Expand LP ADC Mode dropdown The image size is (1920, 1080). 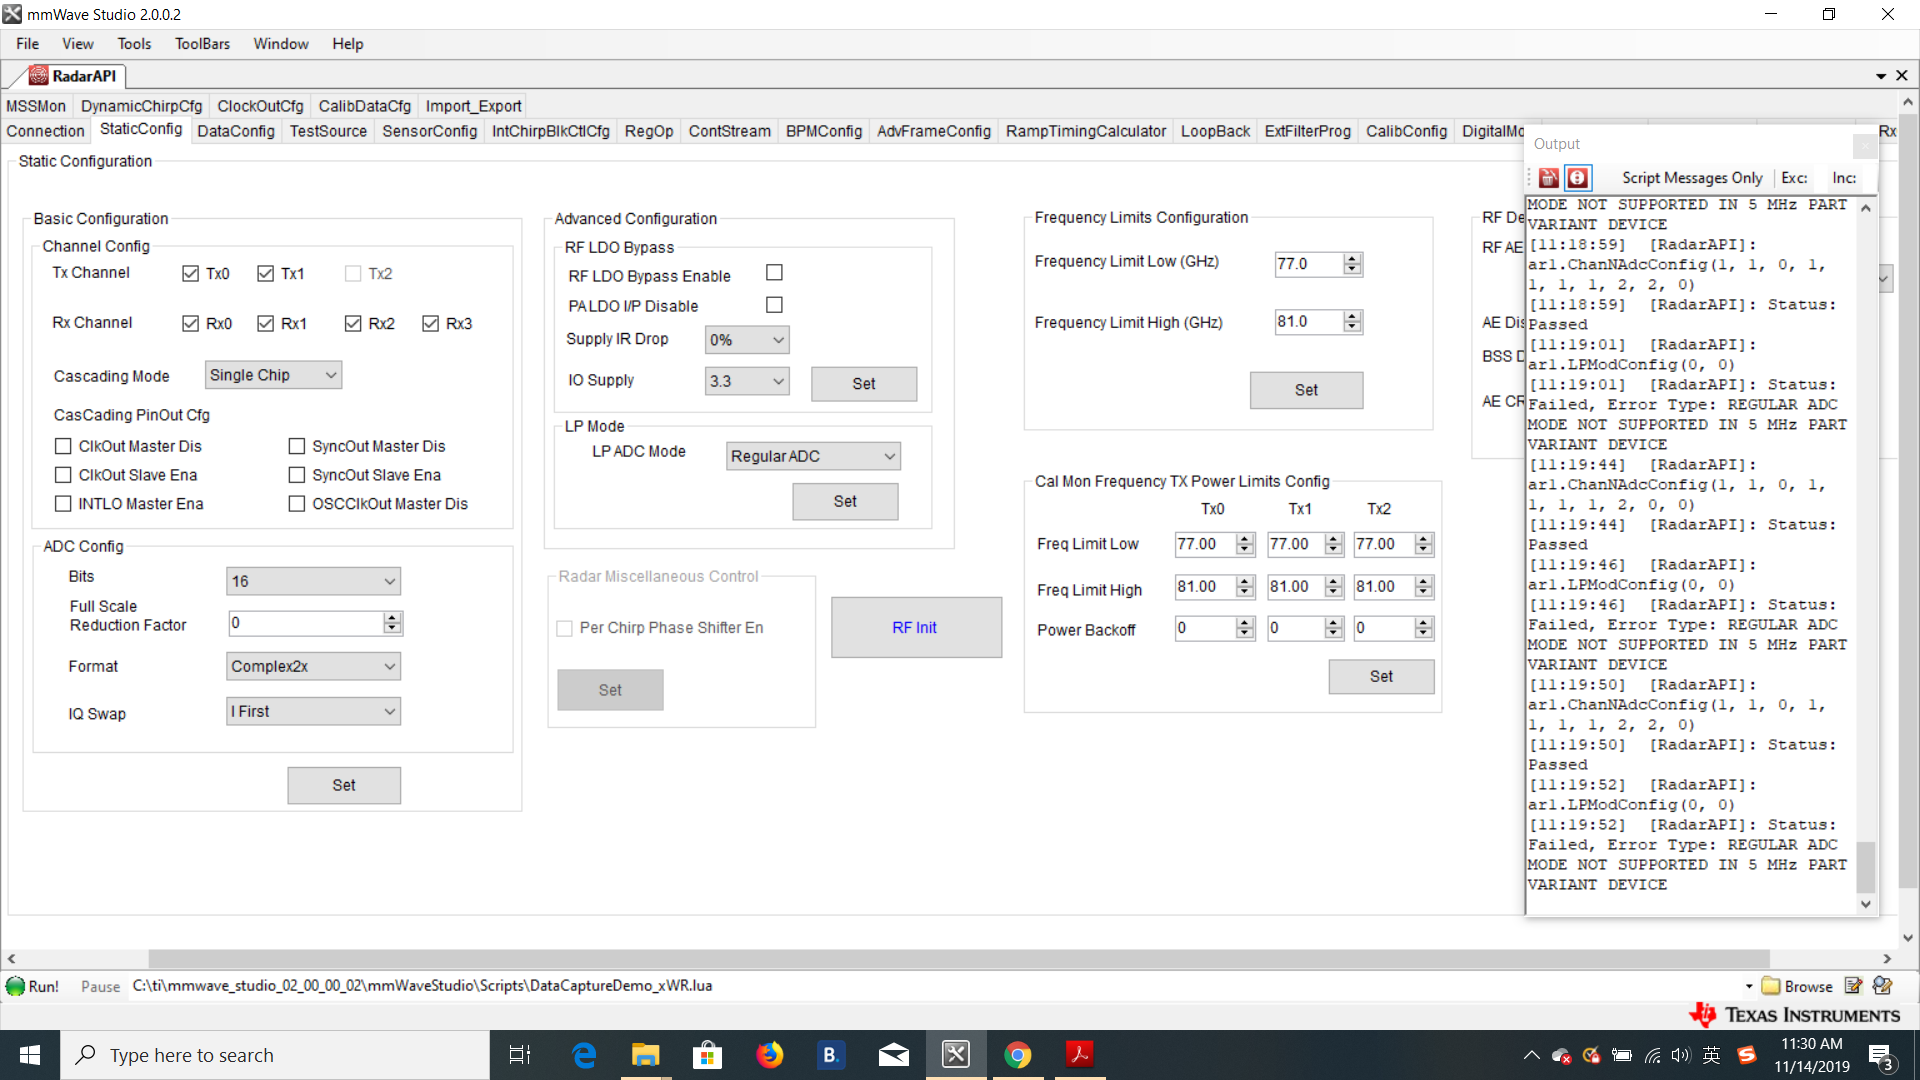click(x=812, y=456)
